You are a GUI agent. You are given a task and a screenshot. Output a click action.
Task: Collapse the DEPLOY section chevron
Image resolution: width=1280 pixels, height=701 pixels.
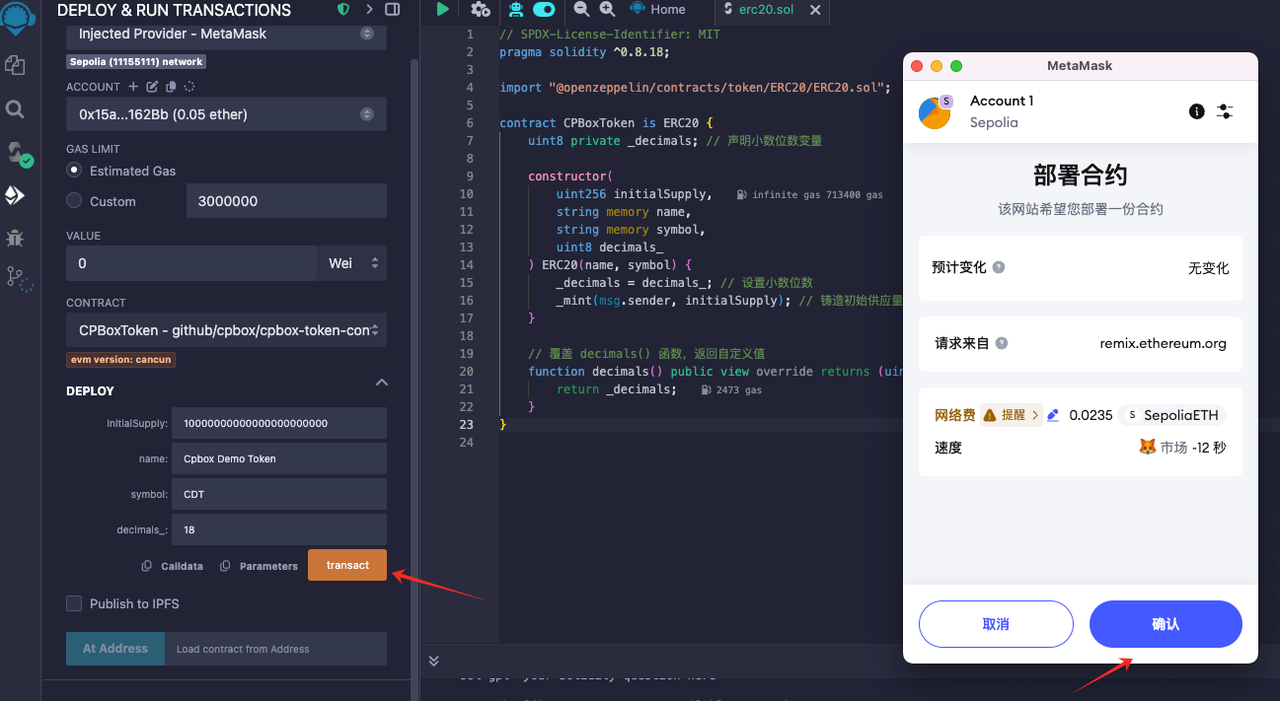381,383
